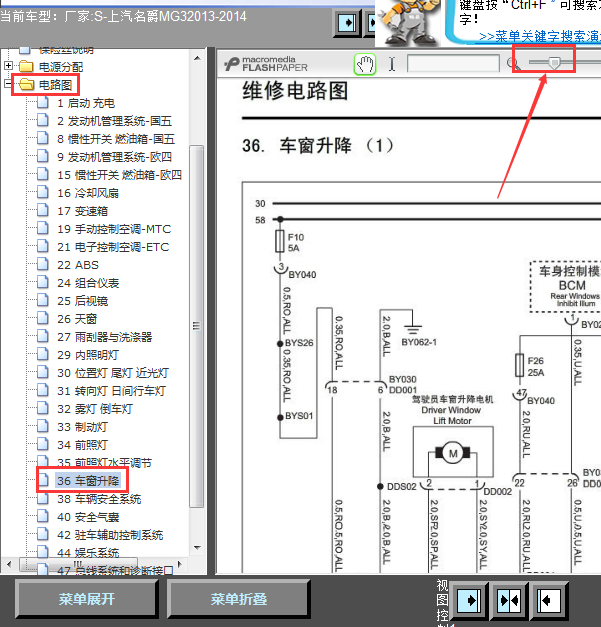The height and width of the screenshot is (627, 601).
Task: Open 24 组合仪表 diagram
Action: pos(88,283)
